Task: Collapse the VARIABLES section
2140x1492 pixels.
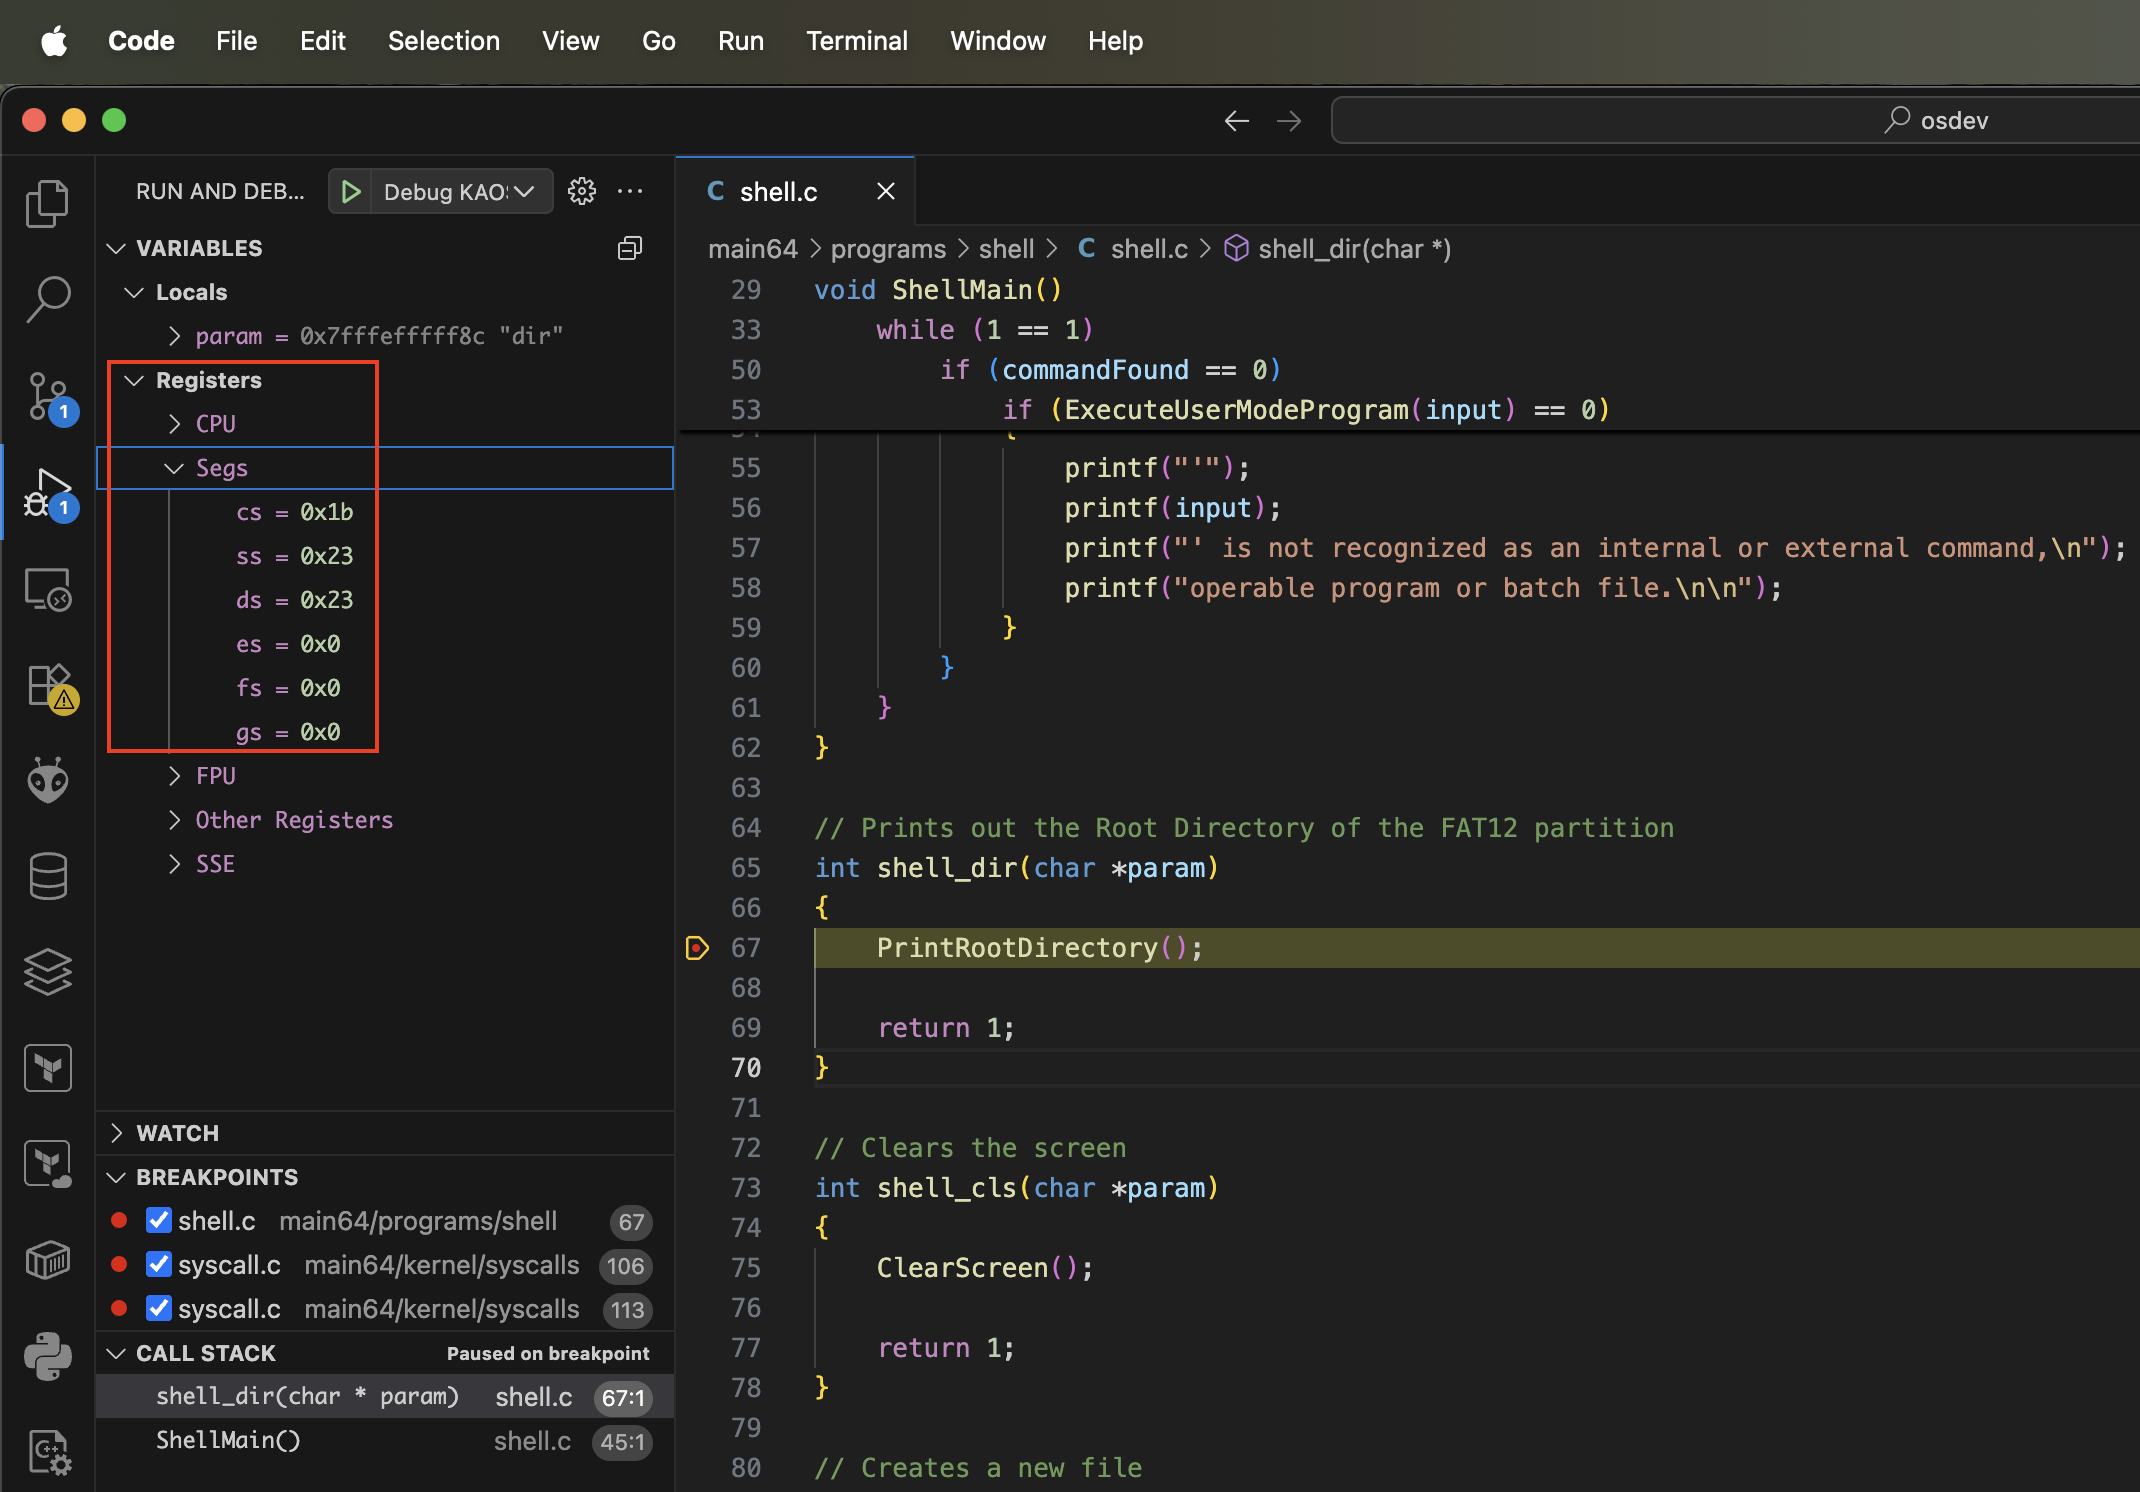Action: [116, 248]
